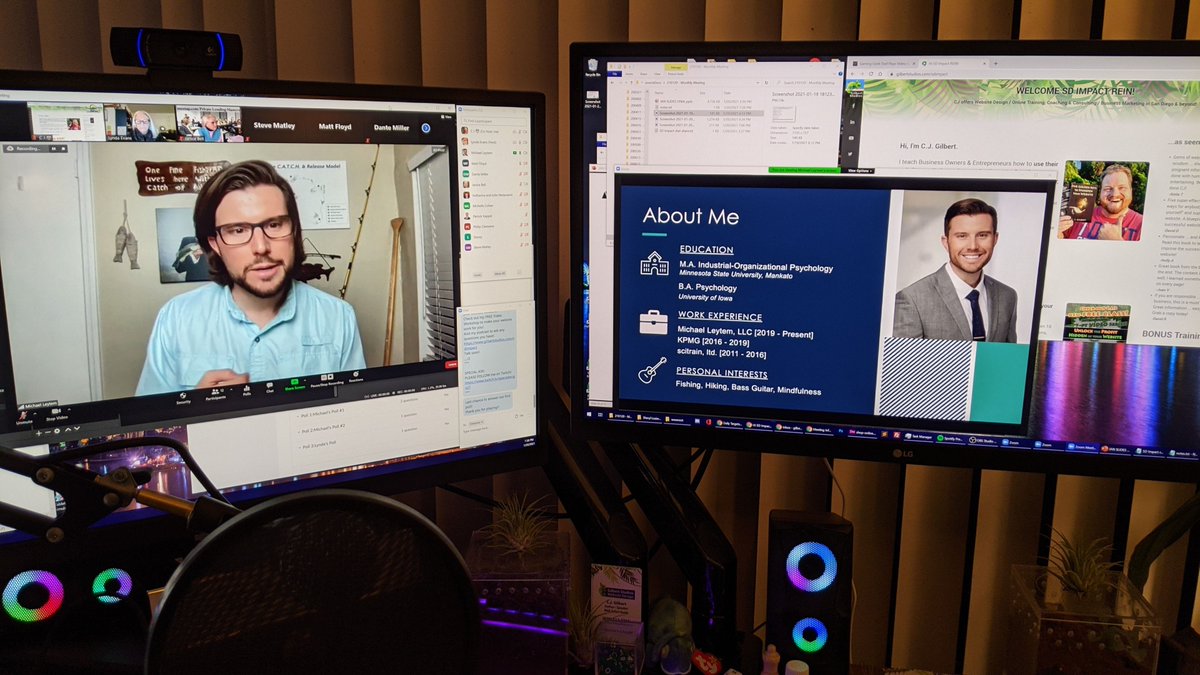Select Matt Floyd participant tile

pos(335,127)
